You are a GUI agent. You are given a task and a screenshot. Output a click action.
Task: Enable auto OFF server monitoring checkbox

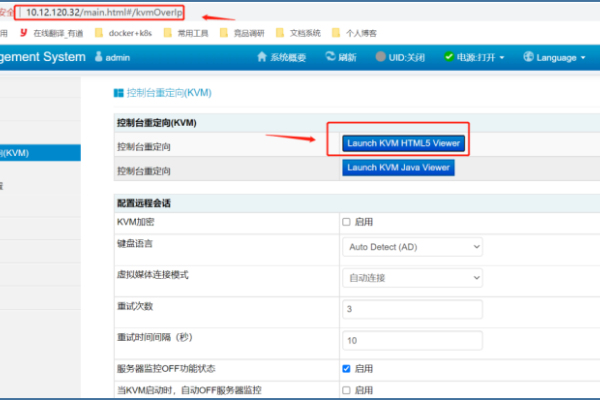point(347,389)
